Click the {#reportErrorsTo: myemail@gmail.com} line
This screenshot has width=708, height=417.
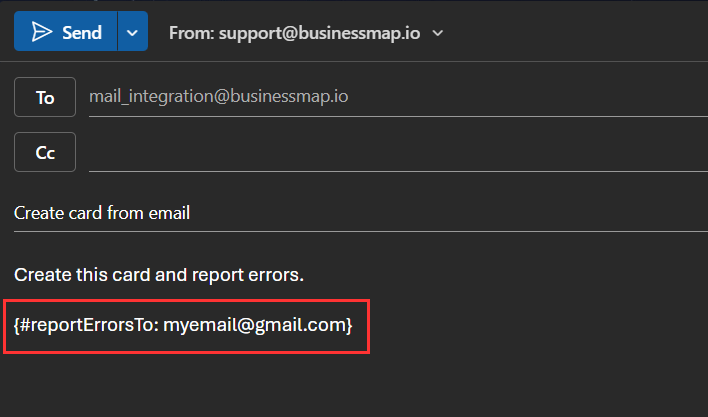(x=183, y=325)
